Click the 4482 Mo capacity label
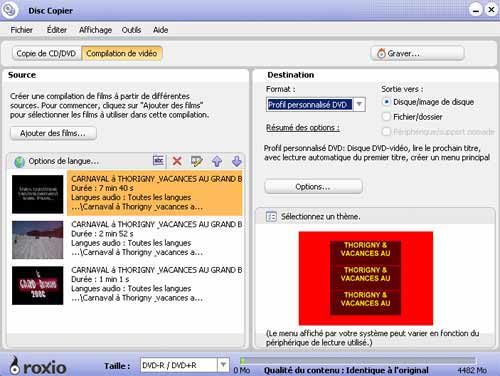The width and height of the screenshot is (500, 376). click(x=472, y=370)
